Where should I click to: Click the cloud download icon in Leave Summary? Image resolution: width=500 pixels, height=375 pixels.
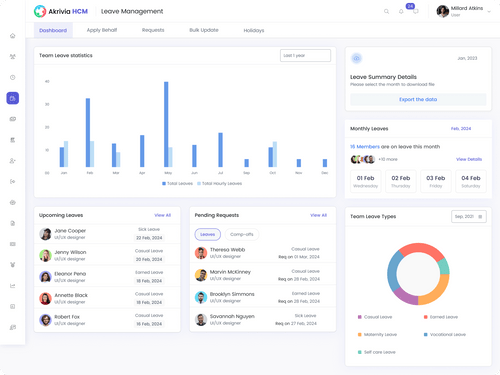tap(356, 58)
